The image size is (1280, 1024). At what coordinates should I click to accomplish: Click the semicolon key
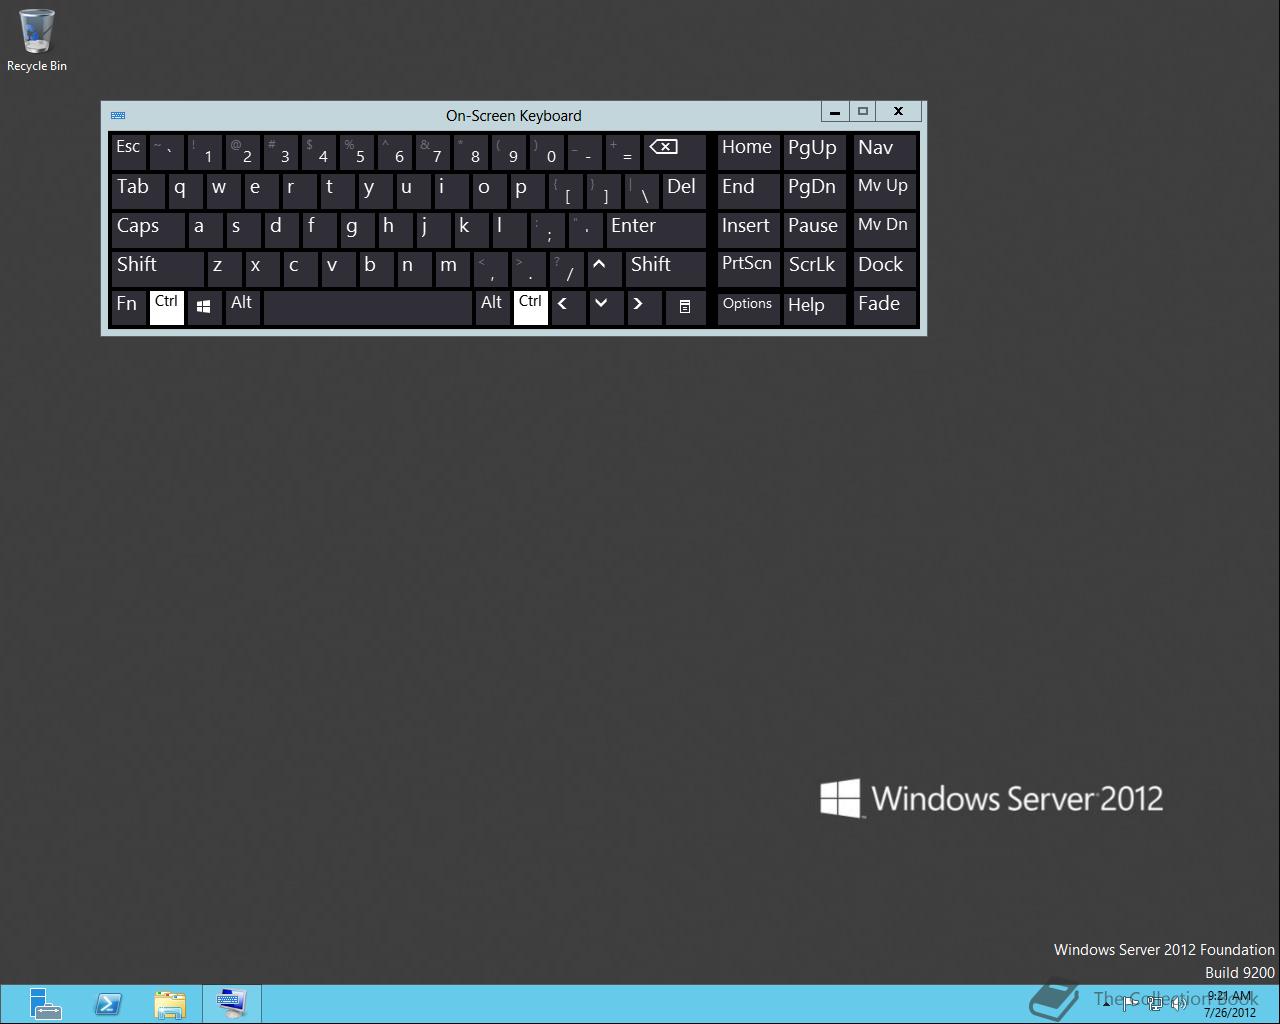[x=548, y=230]
